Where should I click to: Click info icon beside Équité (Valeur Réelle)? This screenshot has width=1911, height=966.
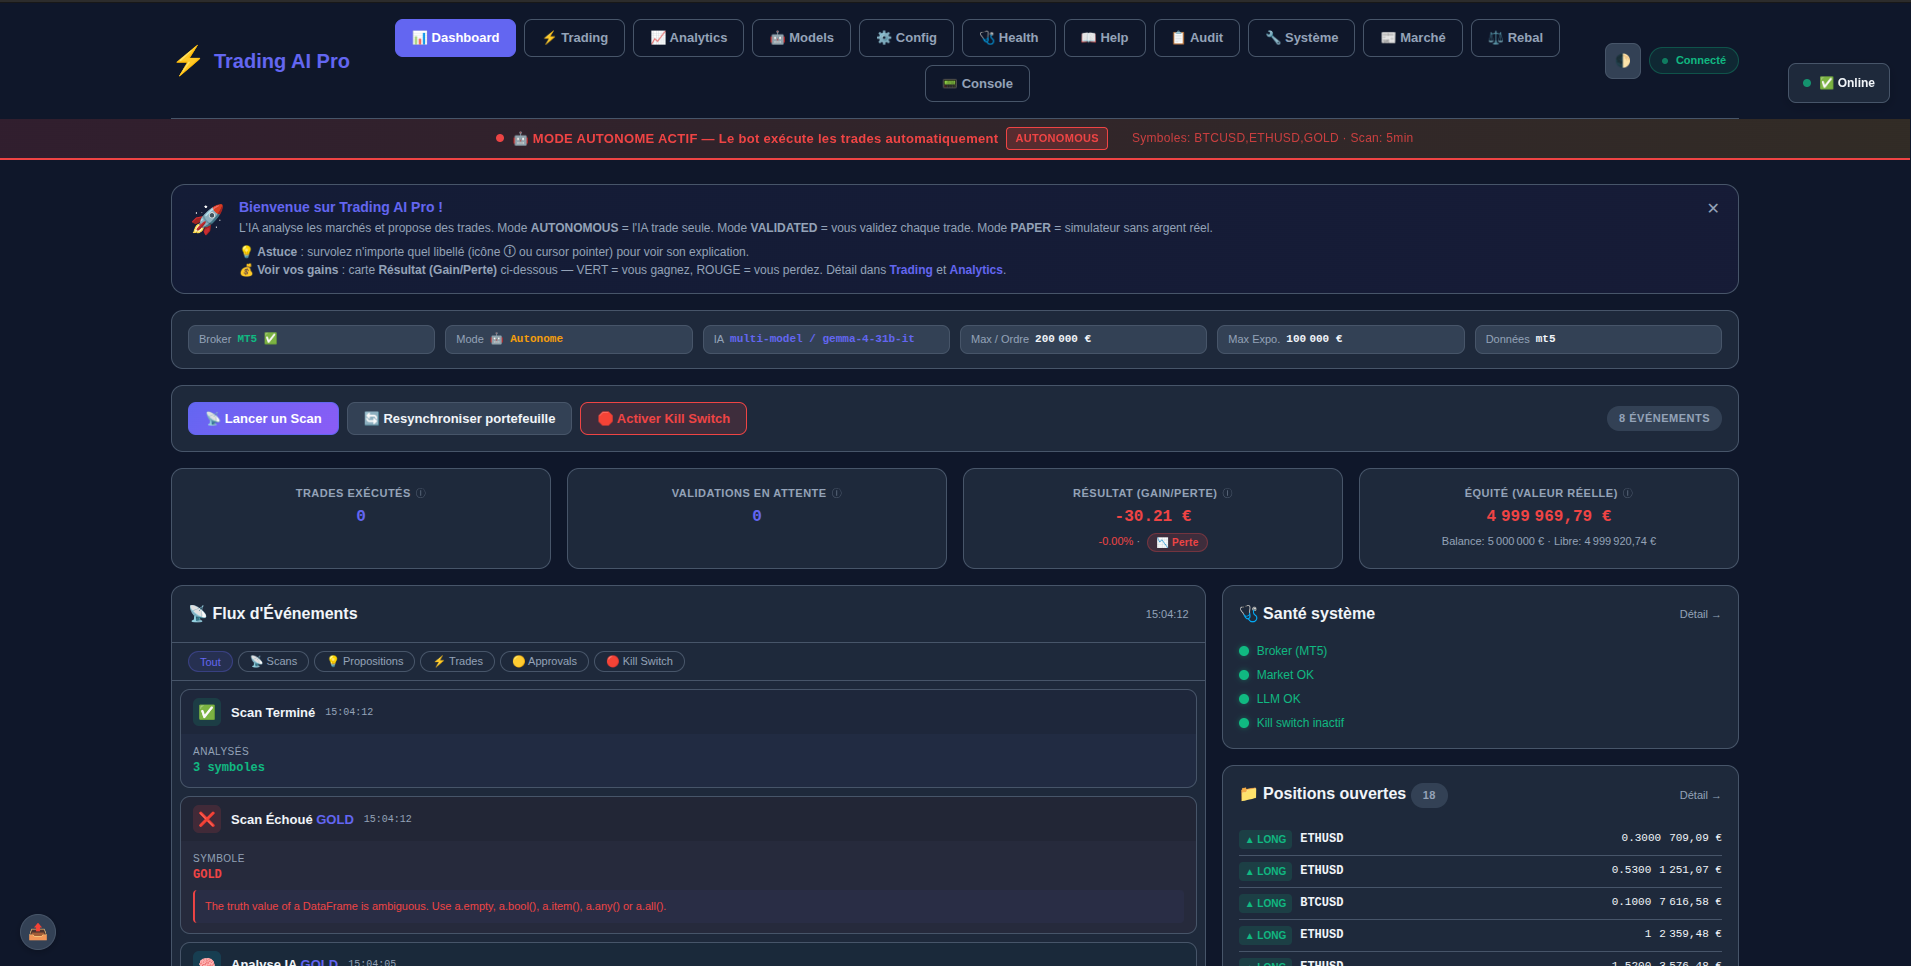pyautogui.click(x=1628, y=493)
